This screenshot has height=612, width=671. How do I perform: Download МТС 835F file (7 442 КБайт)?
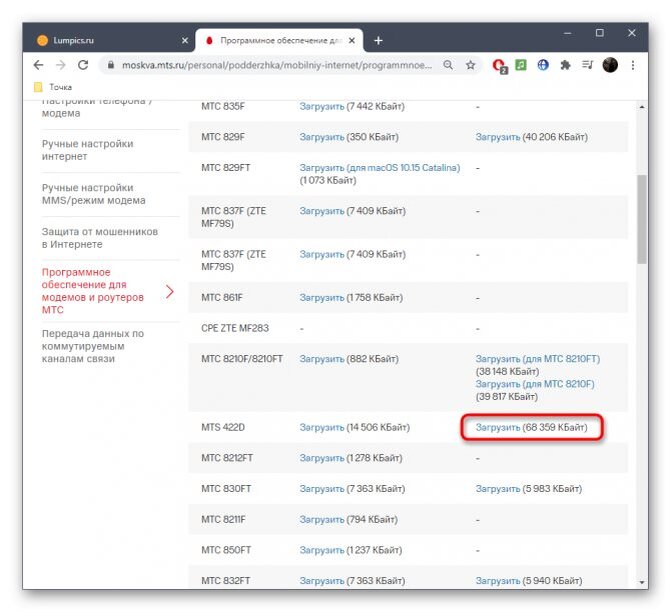coord(322,106)
